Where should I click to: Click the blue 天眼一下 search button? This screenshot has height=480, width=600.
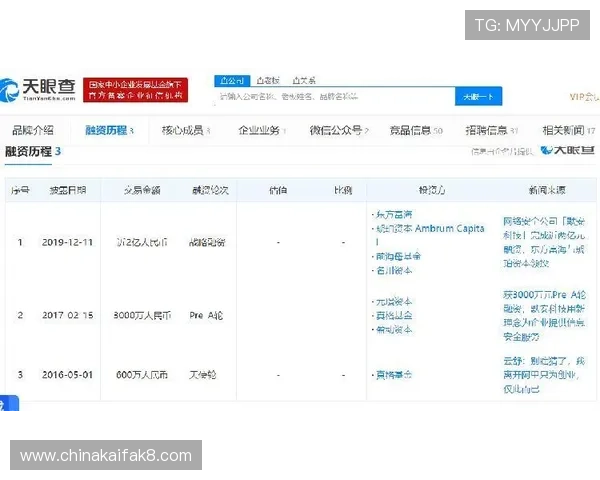coord(478,96)
